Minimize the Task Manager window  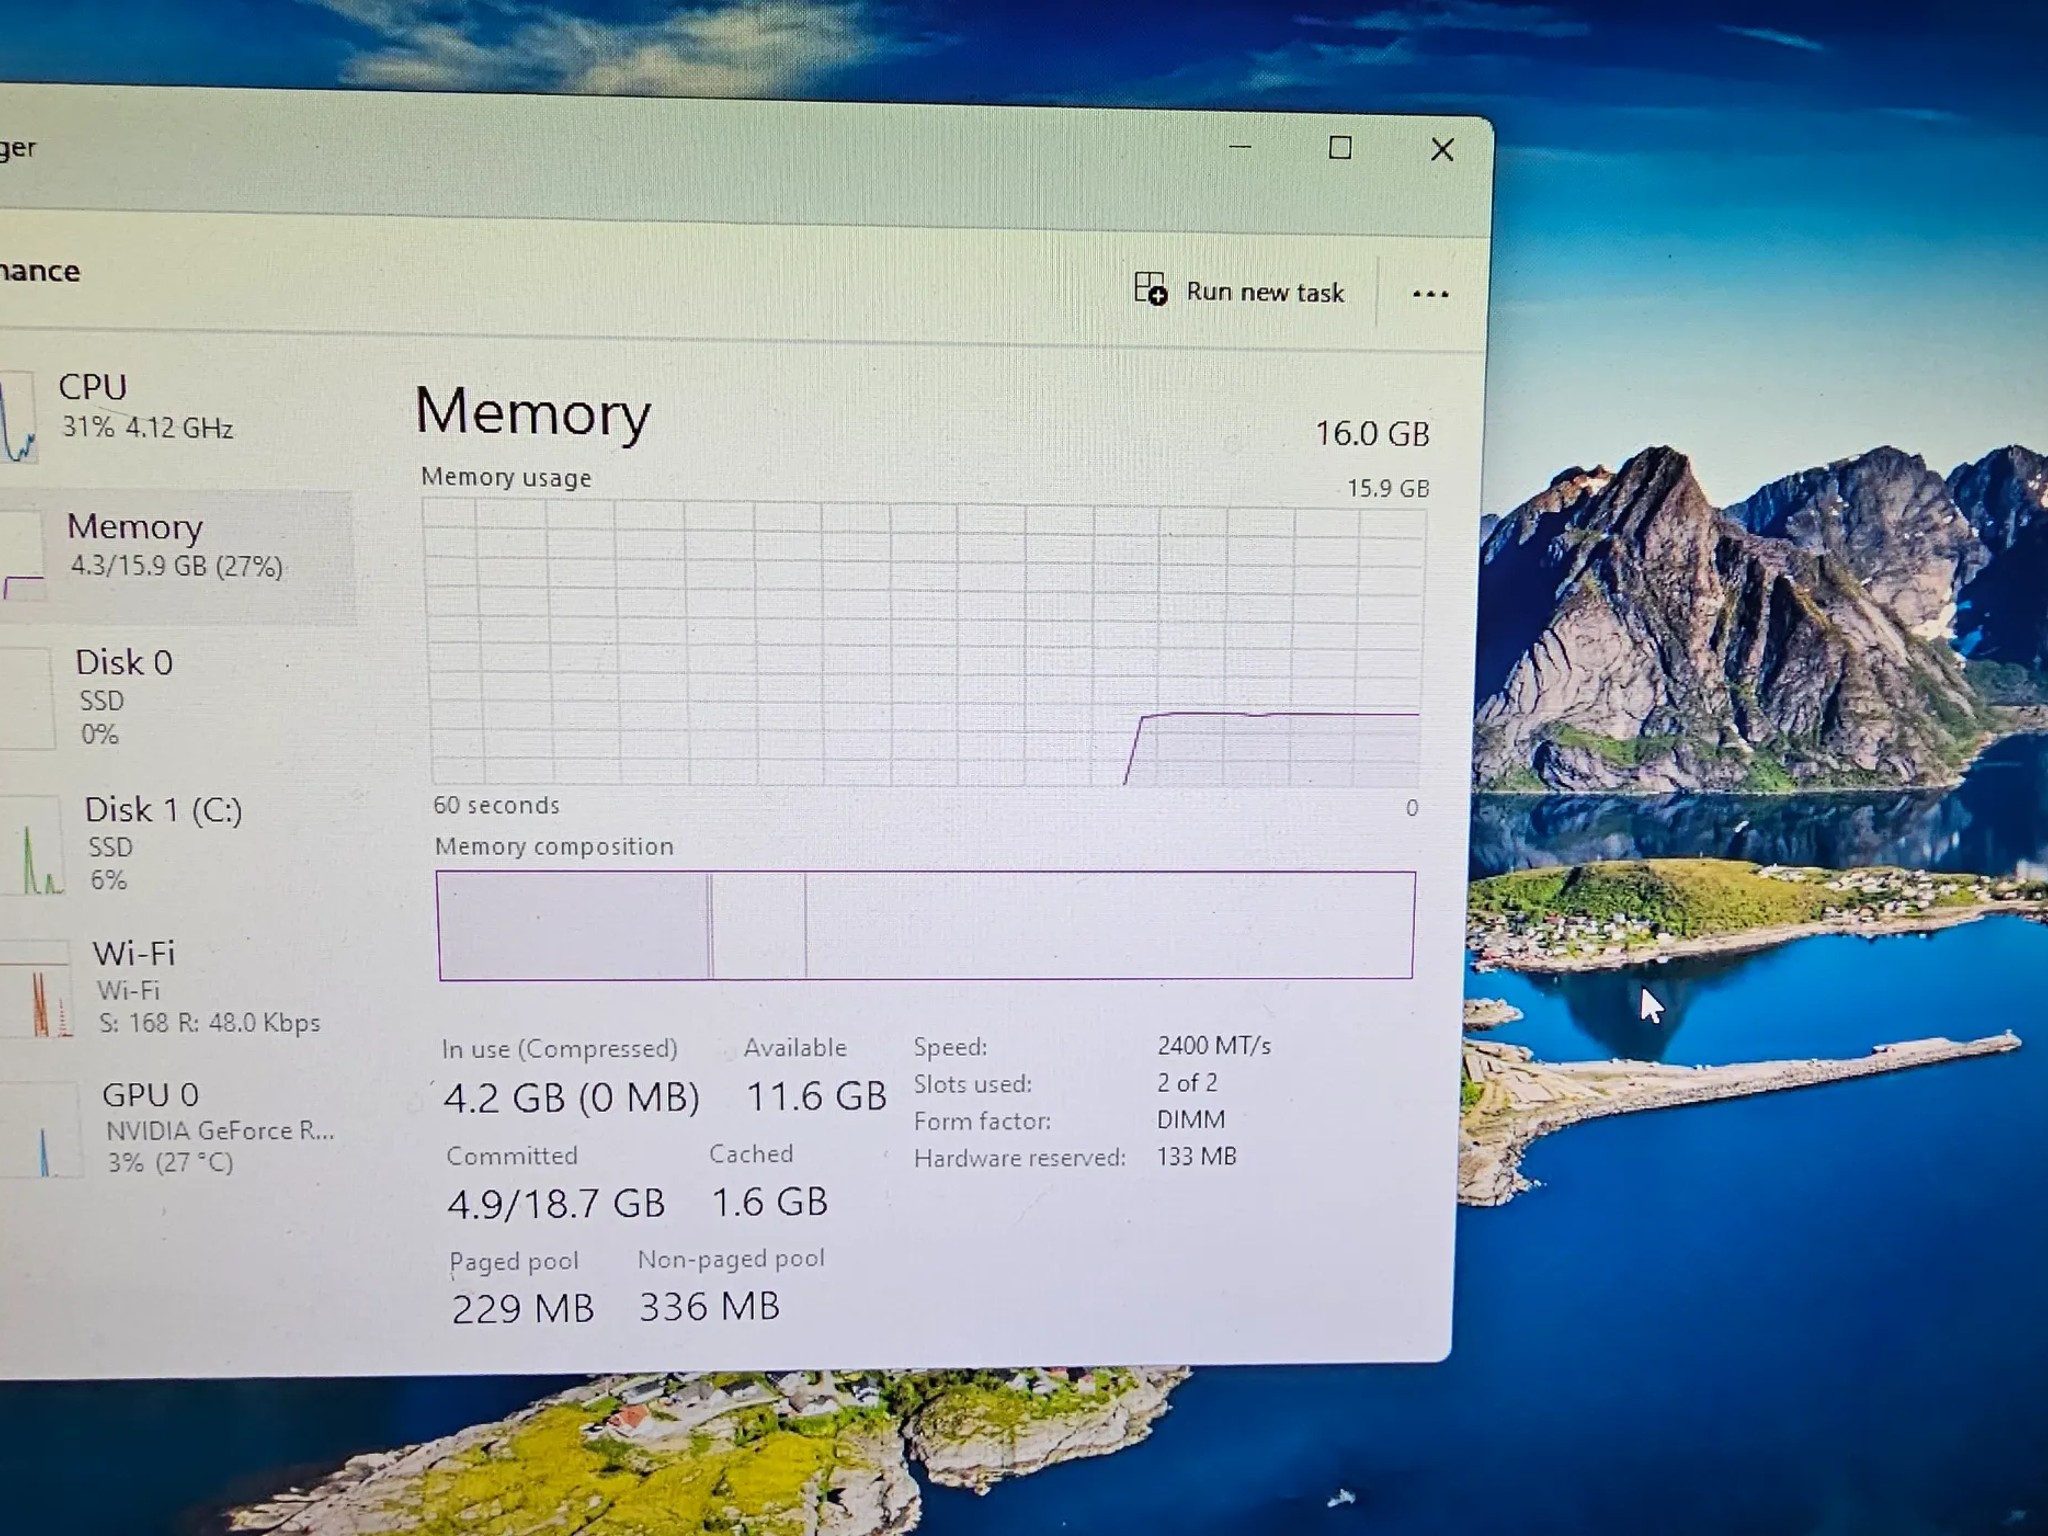(x=1240, y=147)
